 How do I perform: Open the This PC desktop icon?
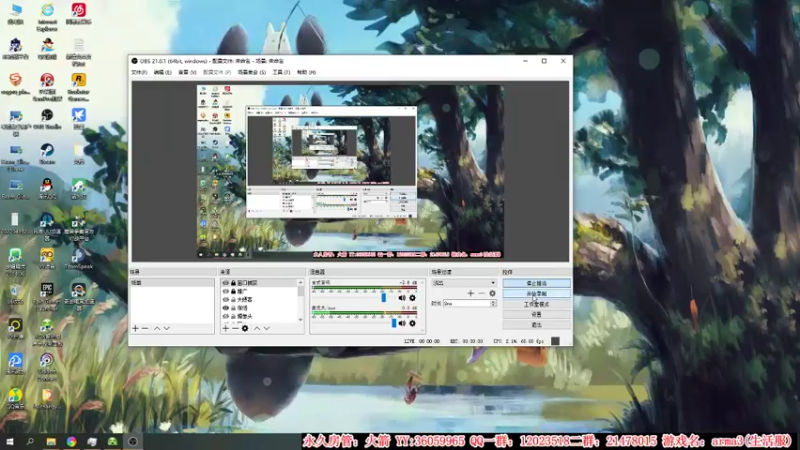pos(15,13)
